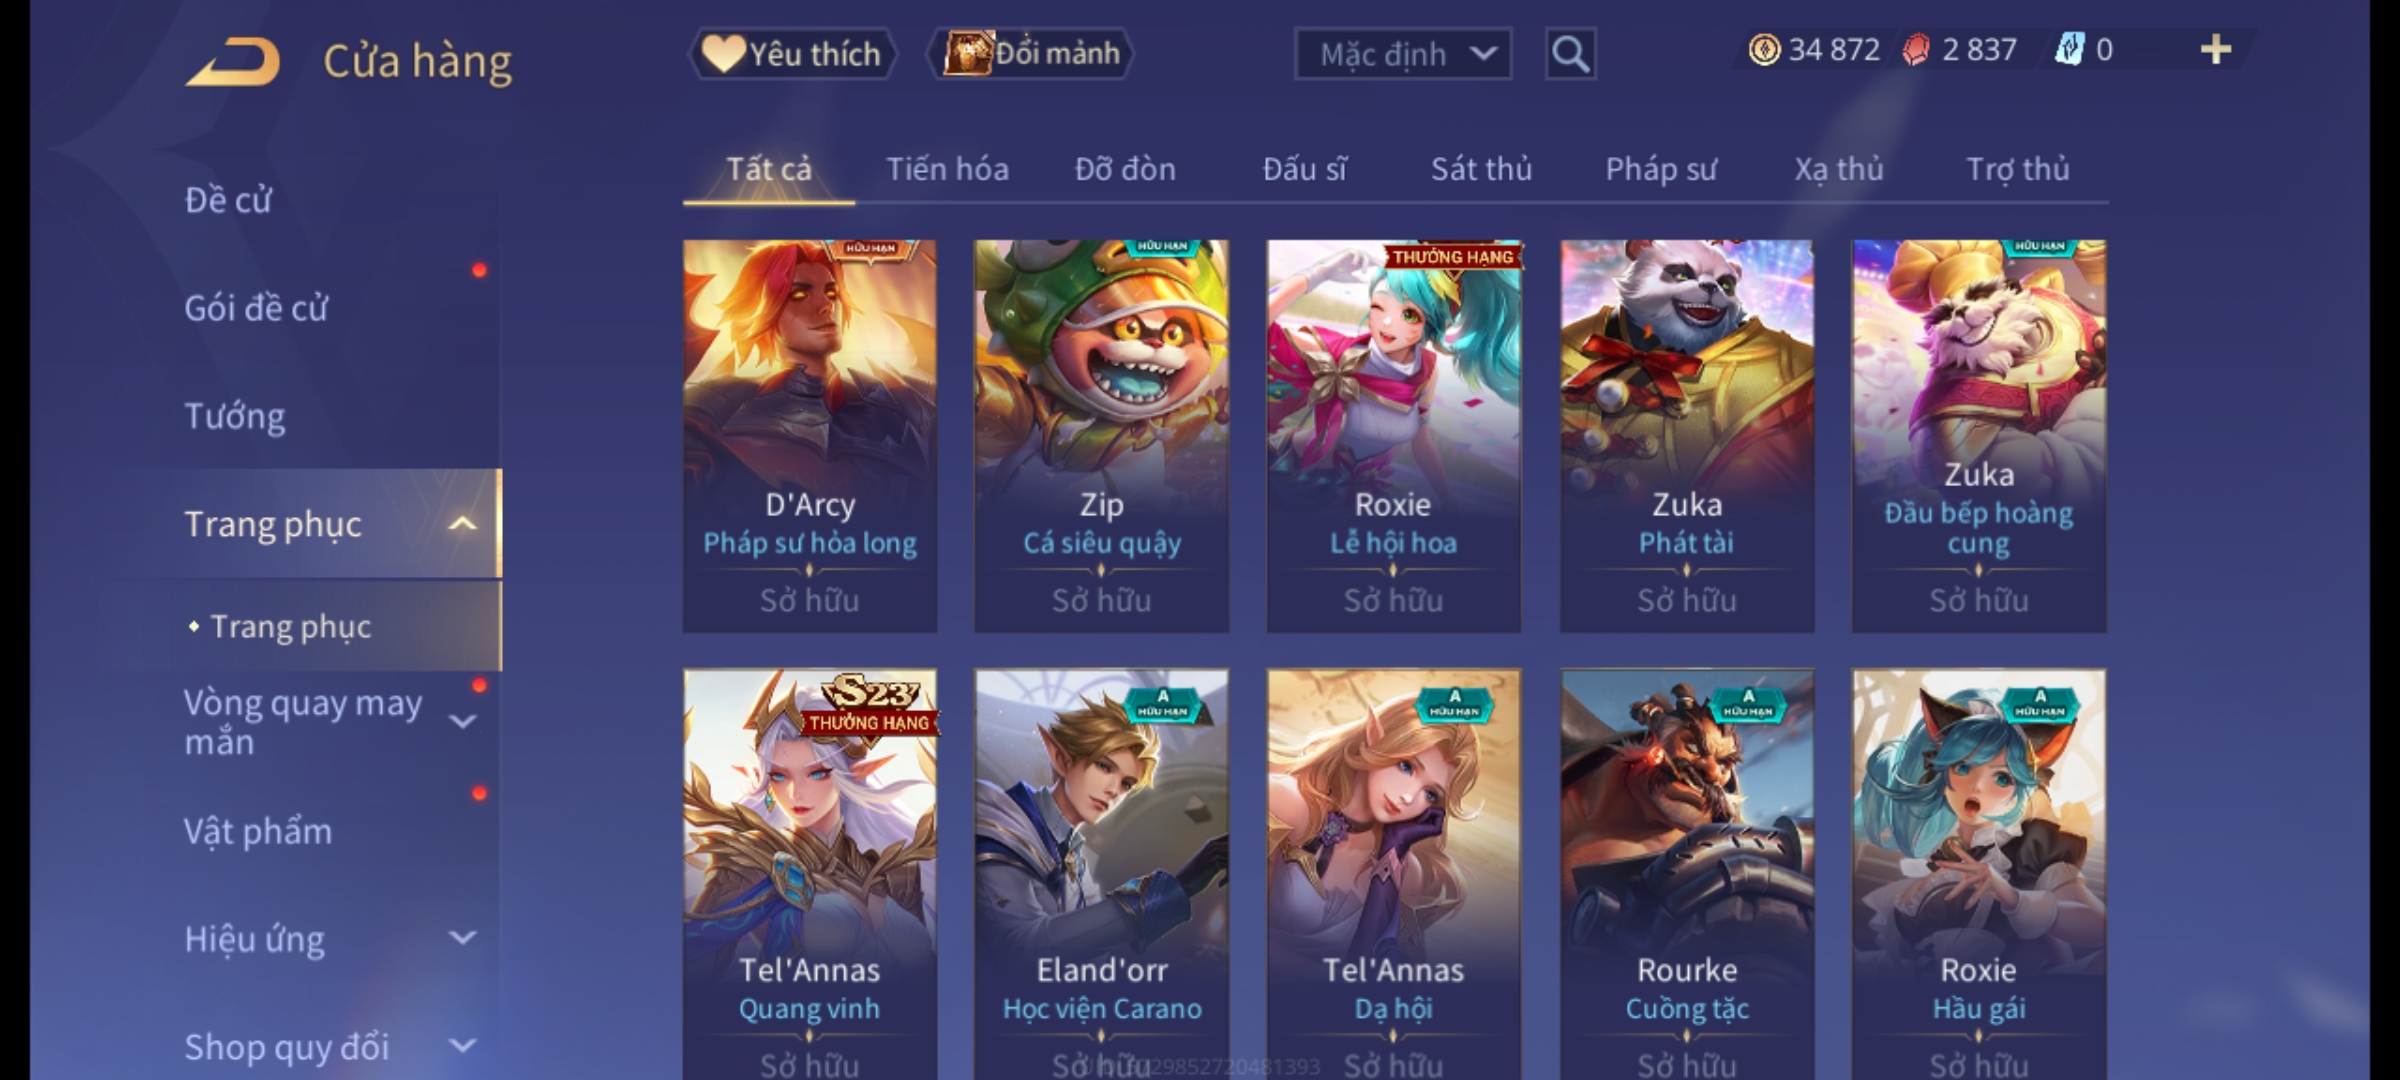Image resolution: width=2400 pixels, height=1080 pixels.
Task: Open the search magnifier icon
Action: tap(1570, 54)
